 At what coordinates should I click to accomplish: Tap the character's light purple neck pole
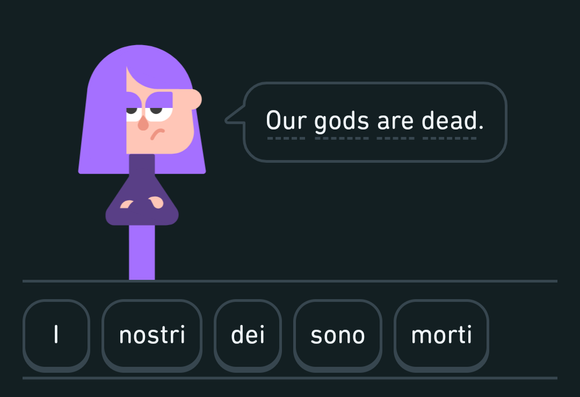(142, 252)
